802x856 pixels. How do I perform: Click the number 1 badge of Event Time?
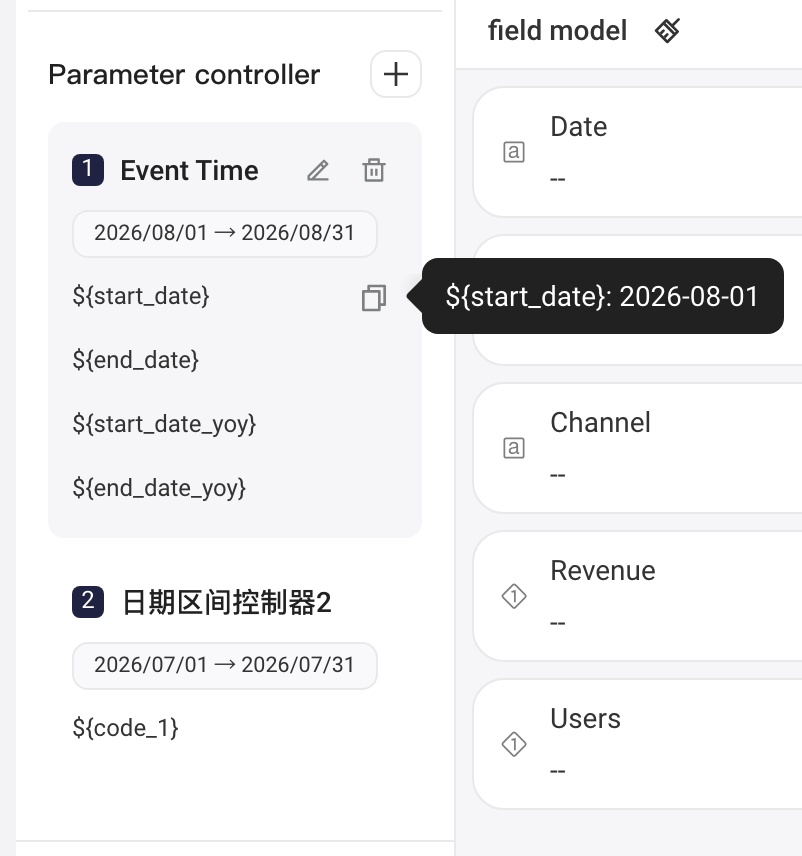click(x=88, y=170)
